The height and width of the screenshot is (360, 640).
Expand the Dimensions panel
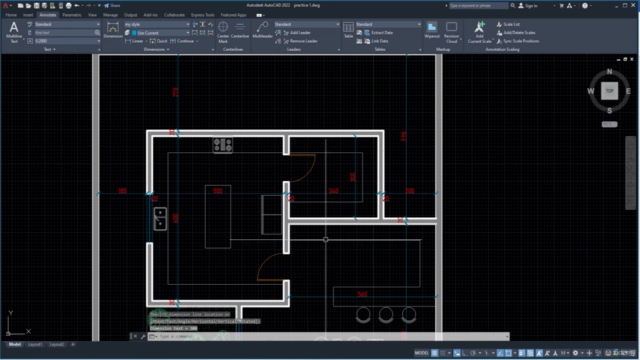click(156, 49)
